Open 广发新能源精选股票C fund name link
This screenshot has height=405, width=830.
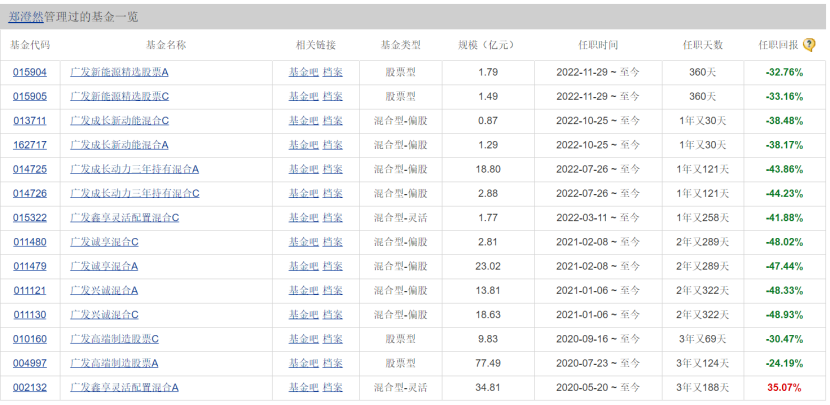119,97
